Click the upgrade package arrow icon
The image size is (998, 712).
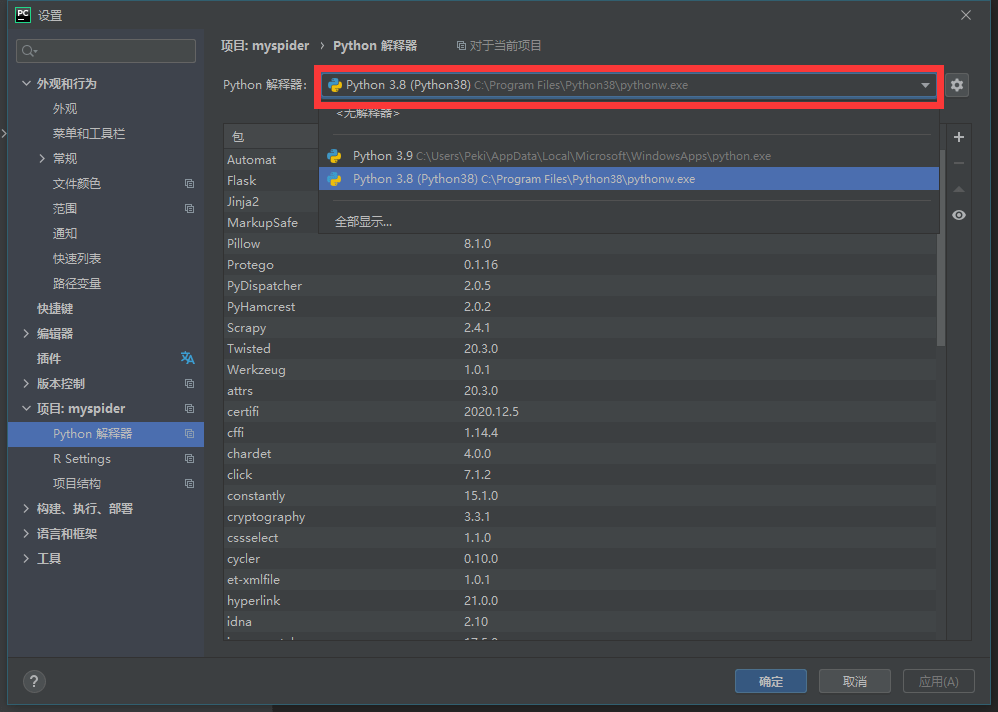959,189
